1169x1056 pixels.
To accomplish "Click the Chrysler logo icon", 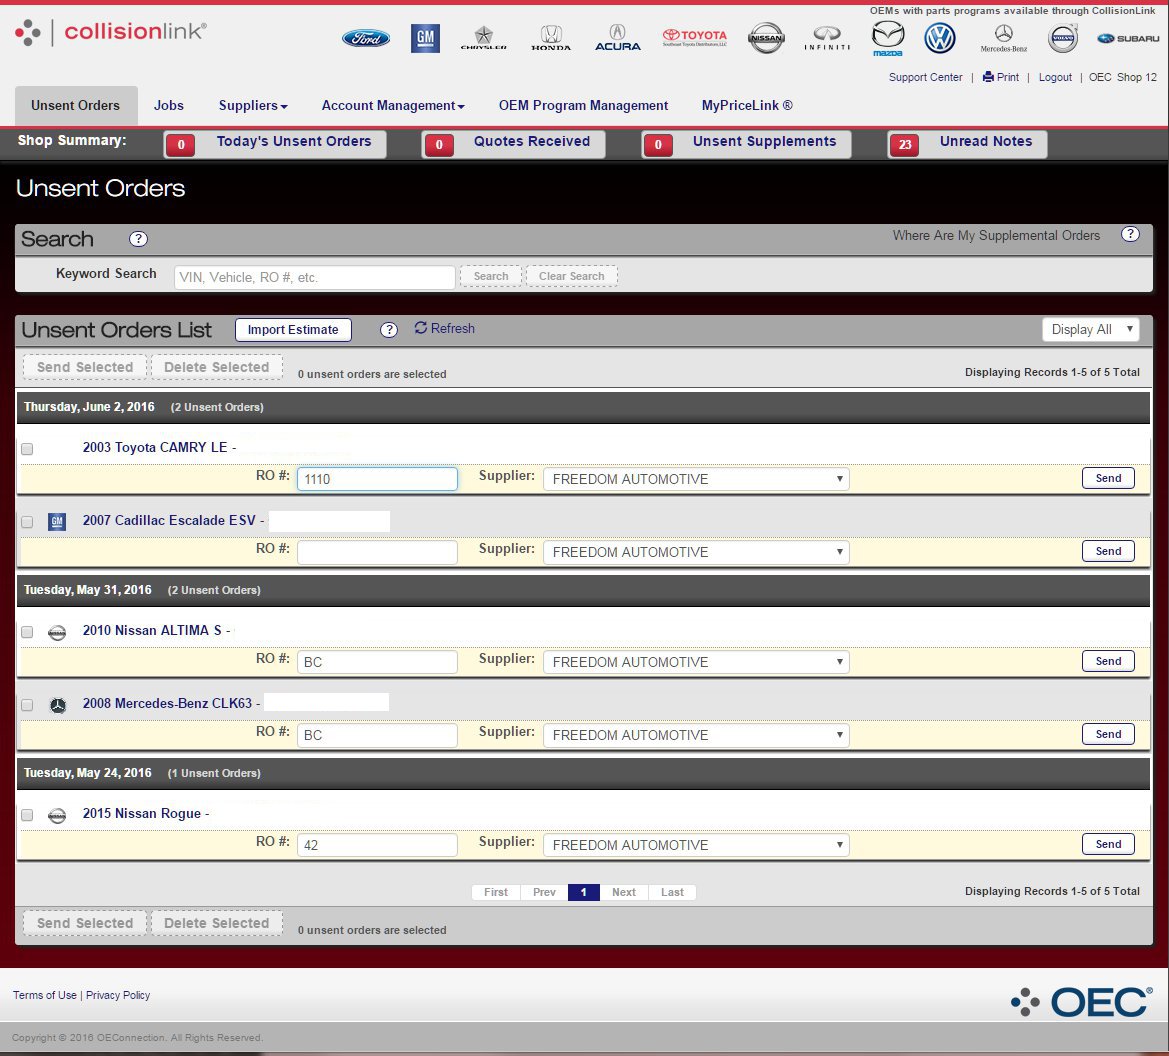I will click(x=484, y=37).
